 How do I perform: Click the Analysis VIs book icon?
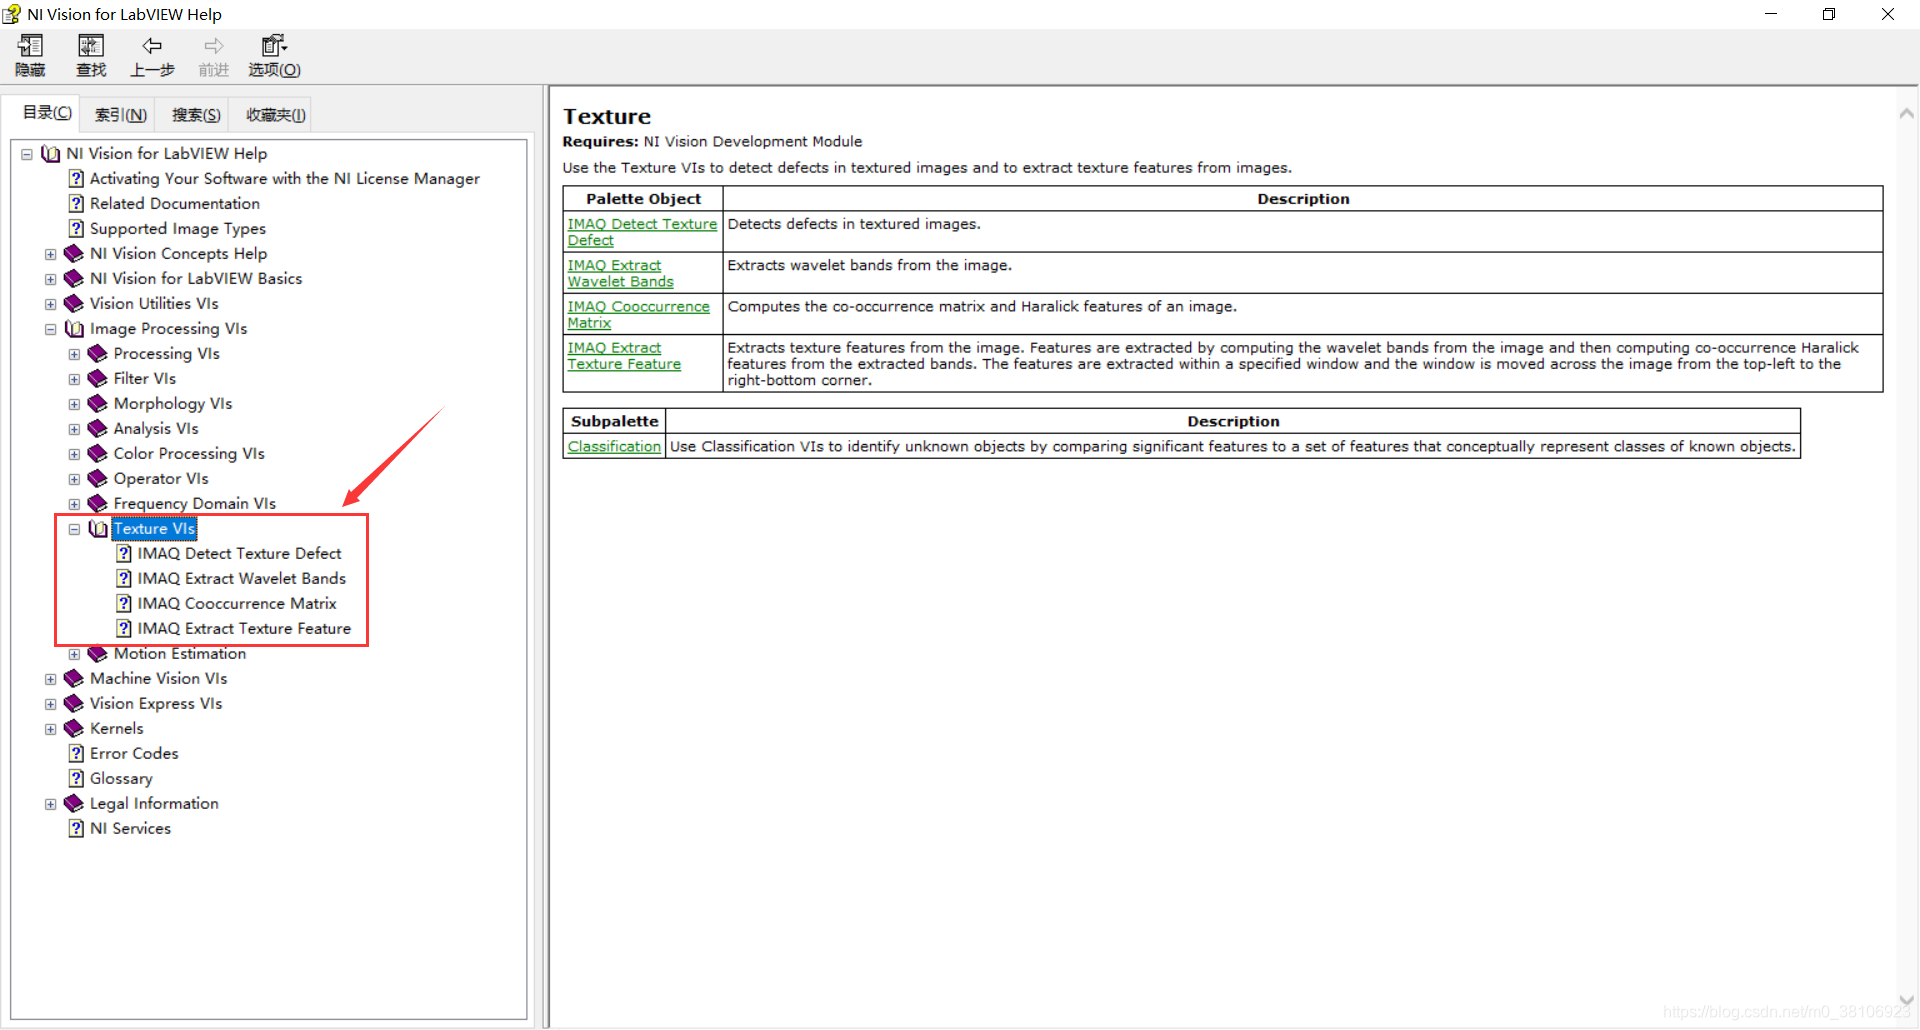pyautogui.click(x=98, y=429)
